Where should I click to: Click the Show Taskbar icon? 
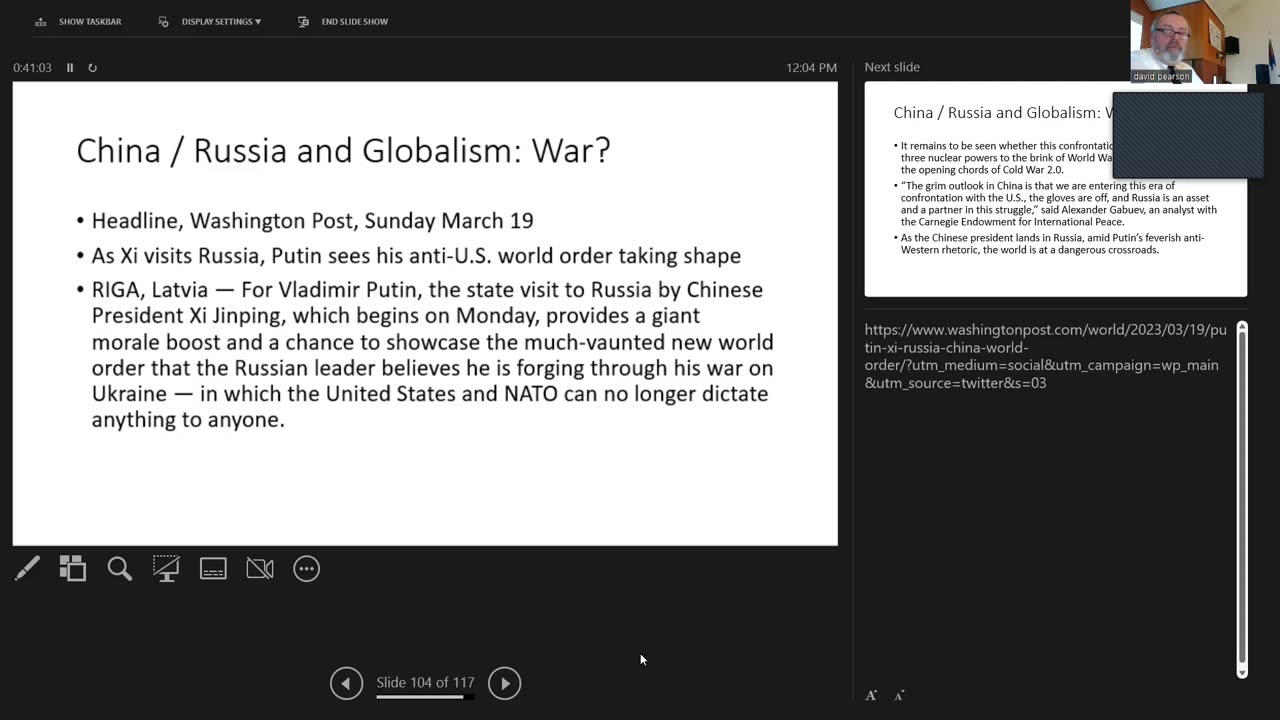(x=41, y=21)
